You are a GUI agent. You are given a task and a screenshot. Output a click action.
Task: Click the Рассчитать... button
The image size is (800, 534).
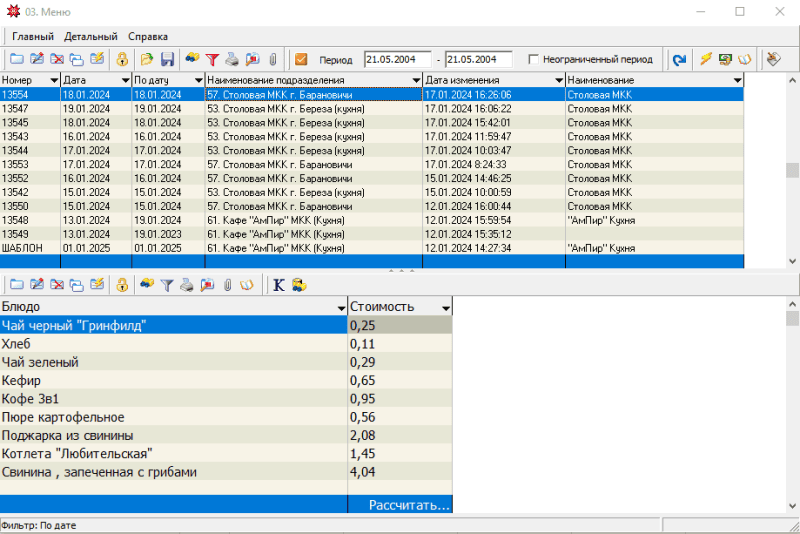click(x=408, y=505)
